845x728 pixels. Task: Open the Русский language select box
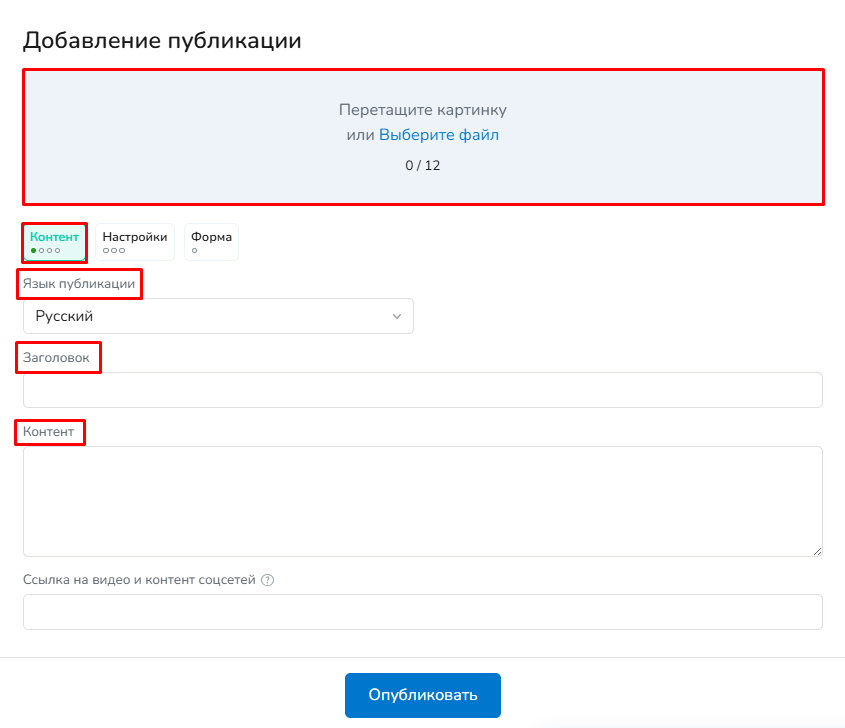[218, 316]
